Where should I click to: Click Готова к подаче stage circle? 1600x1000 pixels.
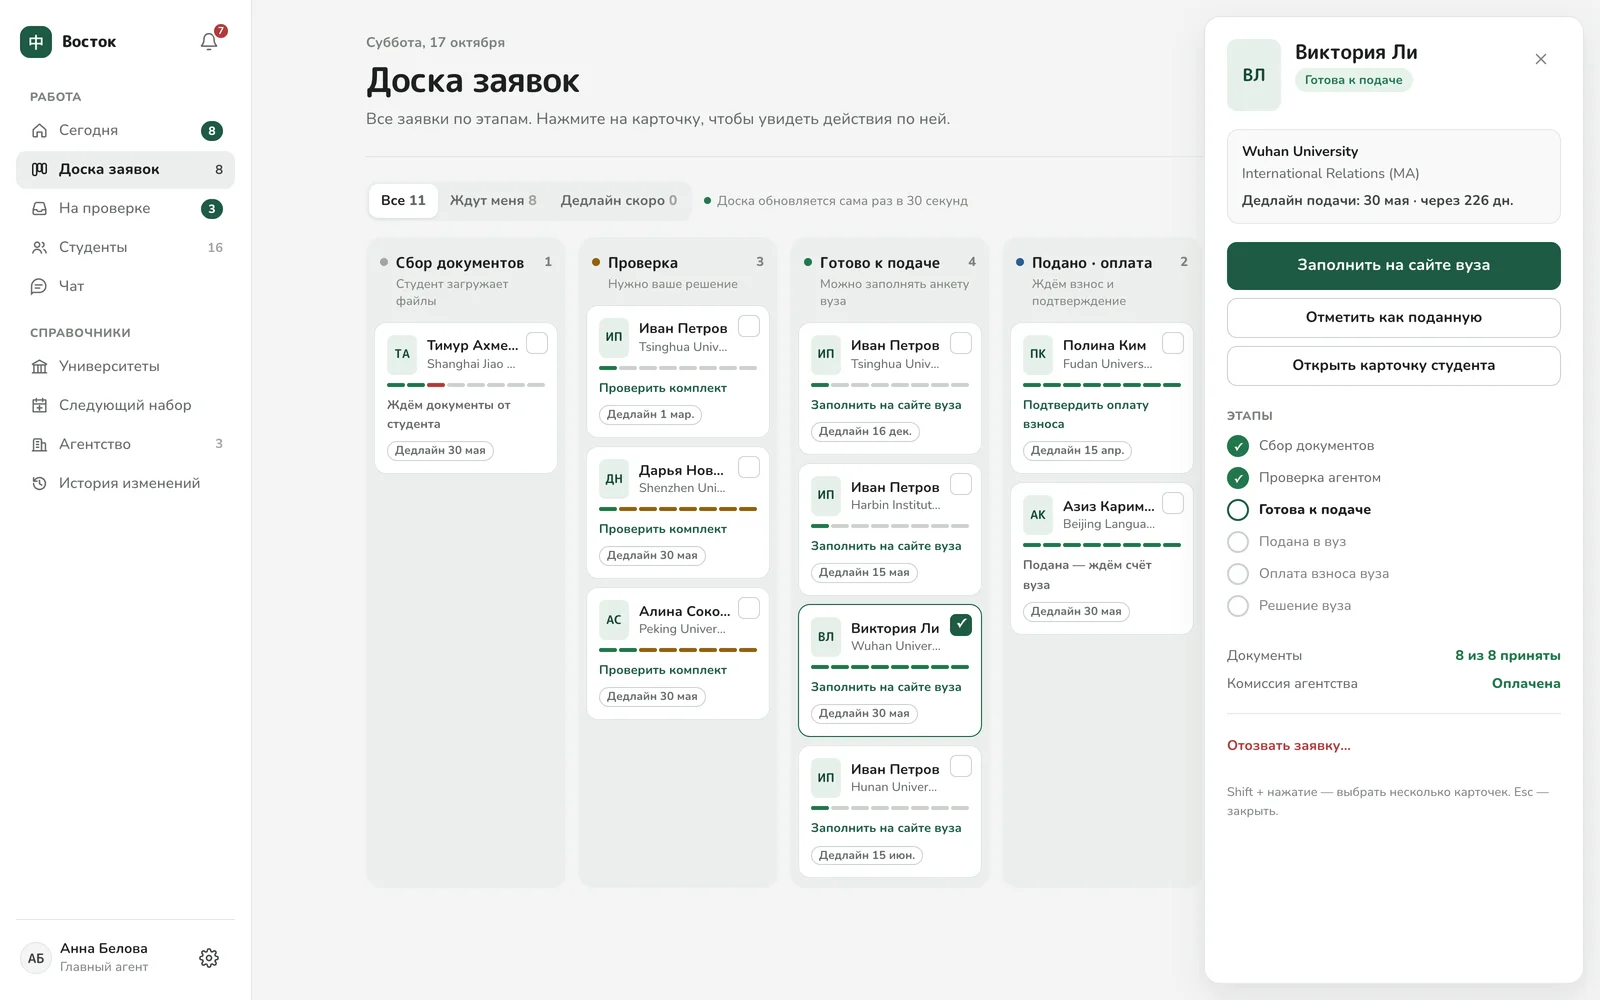[1238, 510]
